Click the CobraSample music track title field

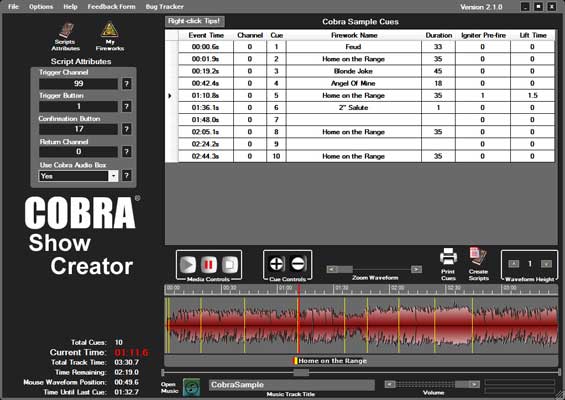[x=292, y=385]
